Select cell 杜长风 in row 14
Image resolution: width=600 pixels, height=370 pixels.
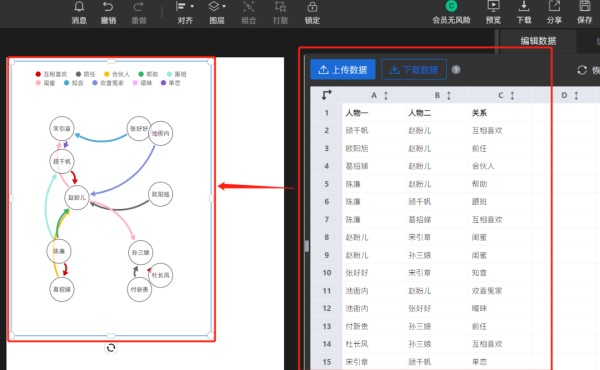[373, 344]
